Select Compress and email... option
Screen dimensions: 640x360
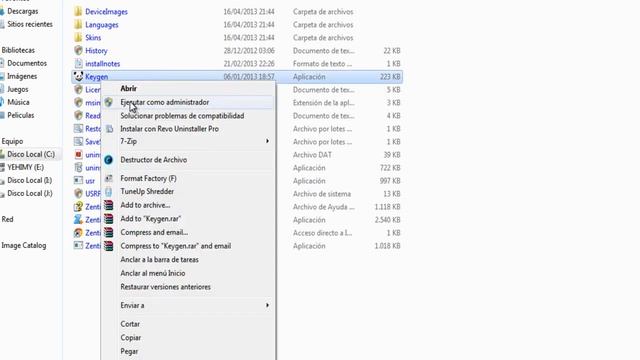click(x=154, y=232)
